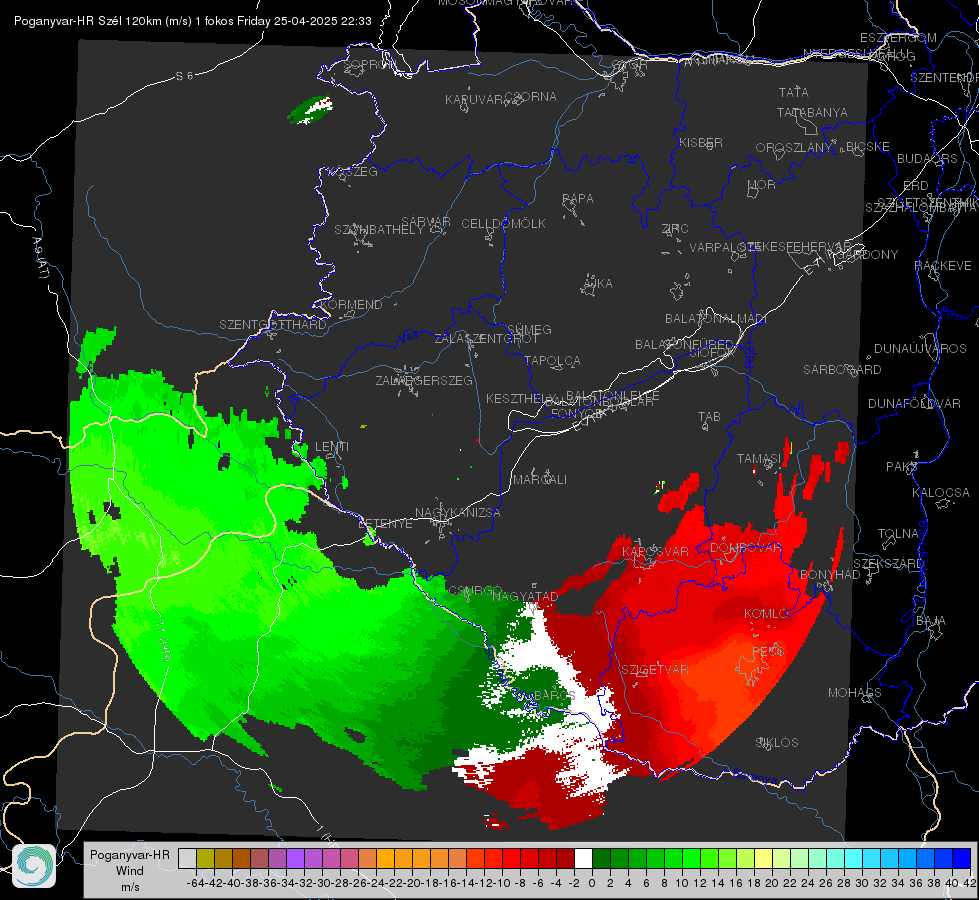Click the LETENYE city label
The height and width of the screenshot is (900, 979).
[x=385, y=524]
